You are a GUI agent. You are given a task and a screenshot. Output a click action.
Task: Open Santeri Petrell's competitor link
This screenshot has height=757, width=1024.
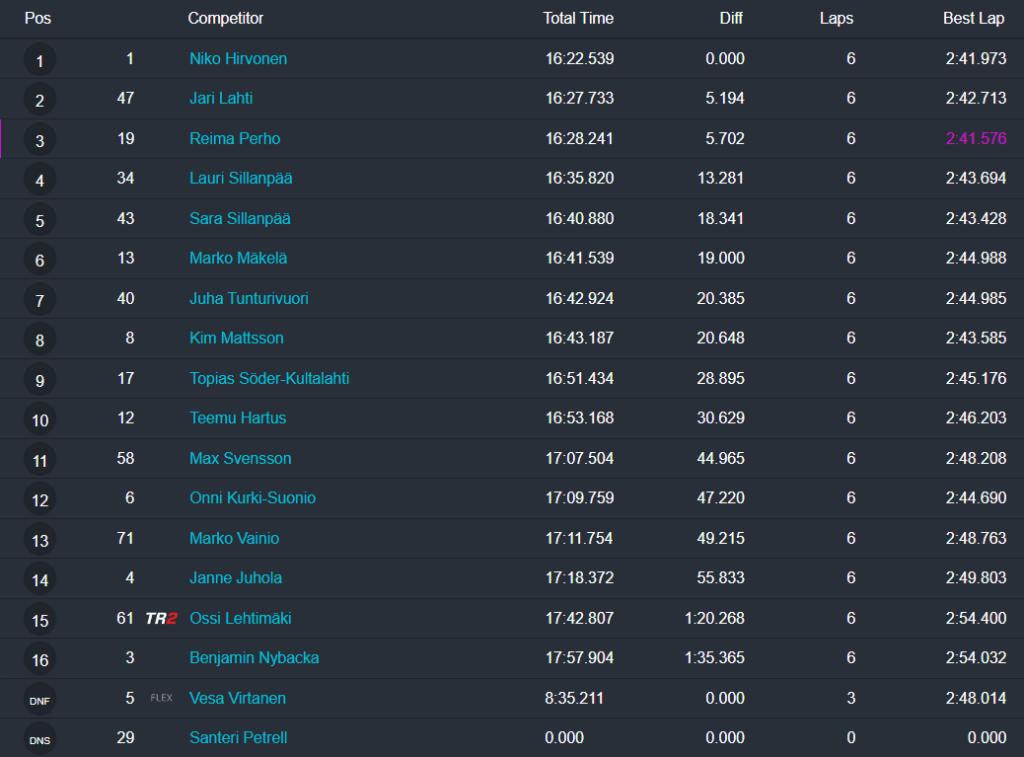[238, 738]
